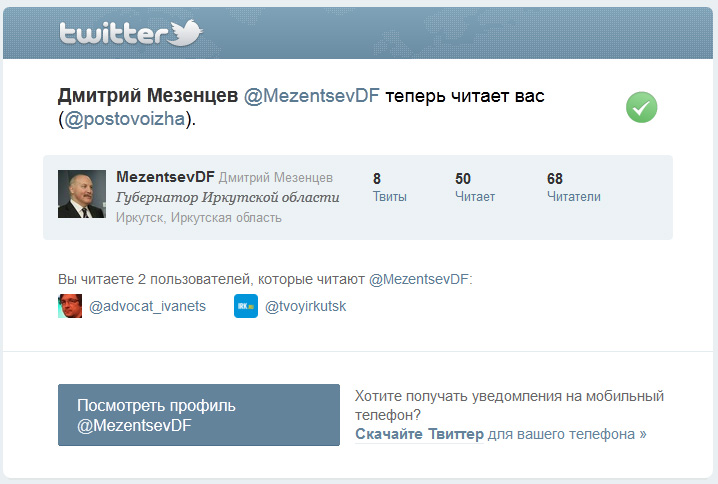Click the Губернатор Иркутской области bio text
Screen dimensions: 718x484
pos(228,197)
